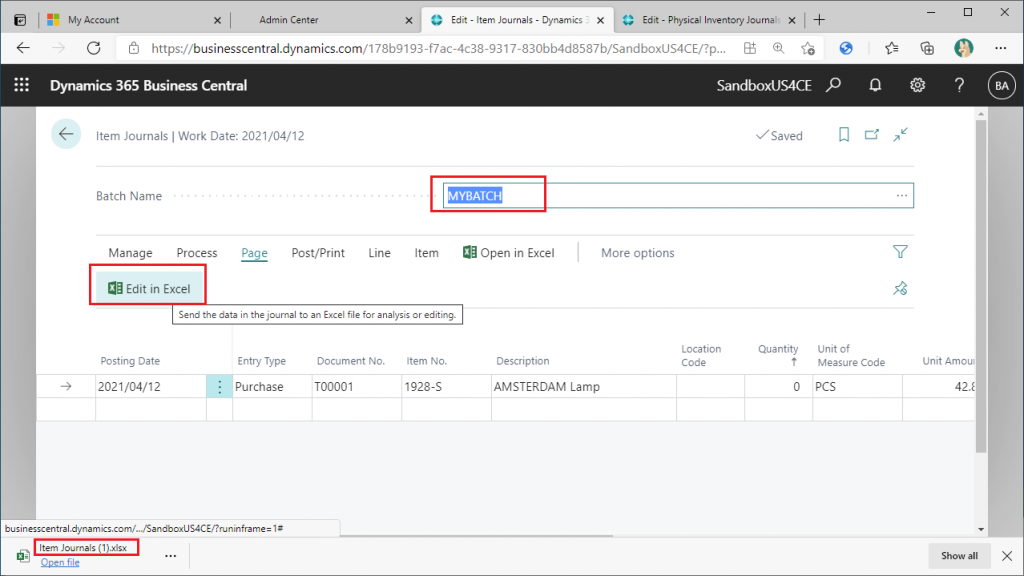Open the Manage menu

(131, 253)
